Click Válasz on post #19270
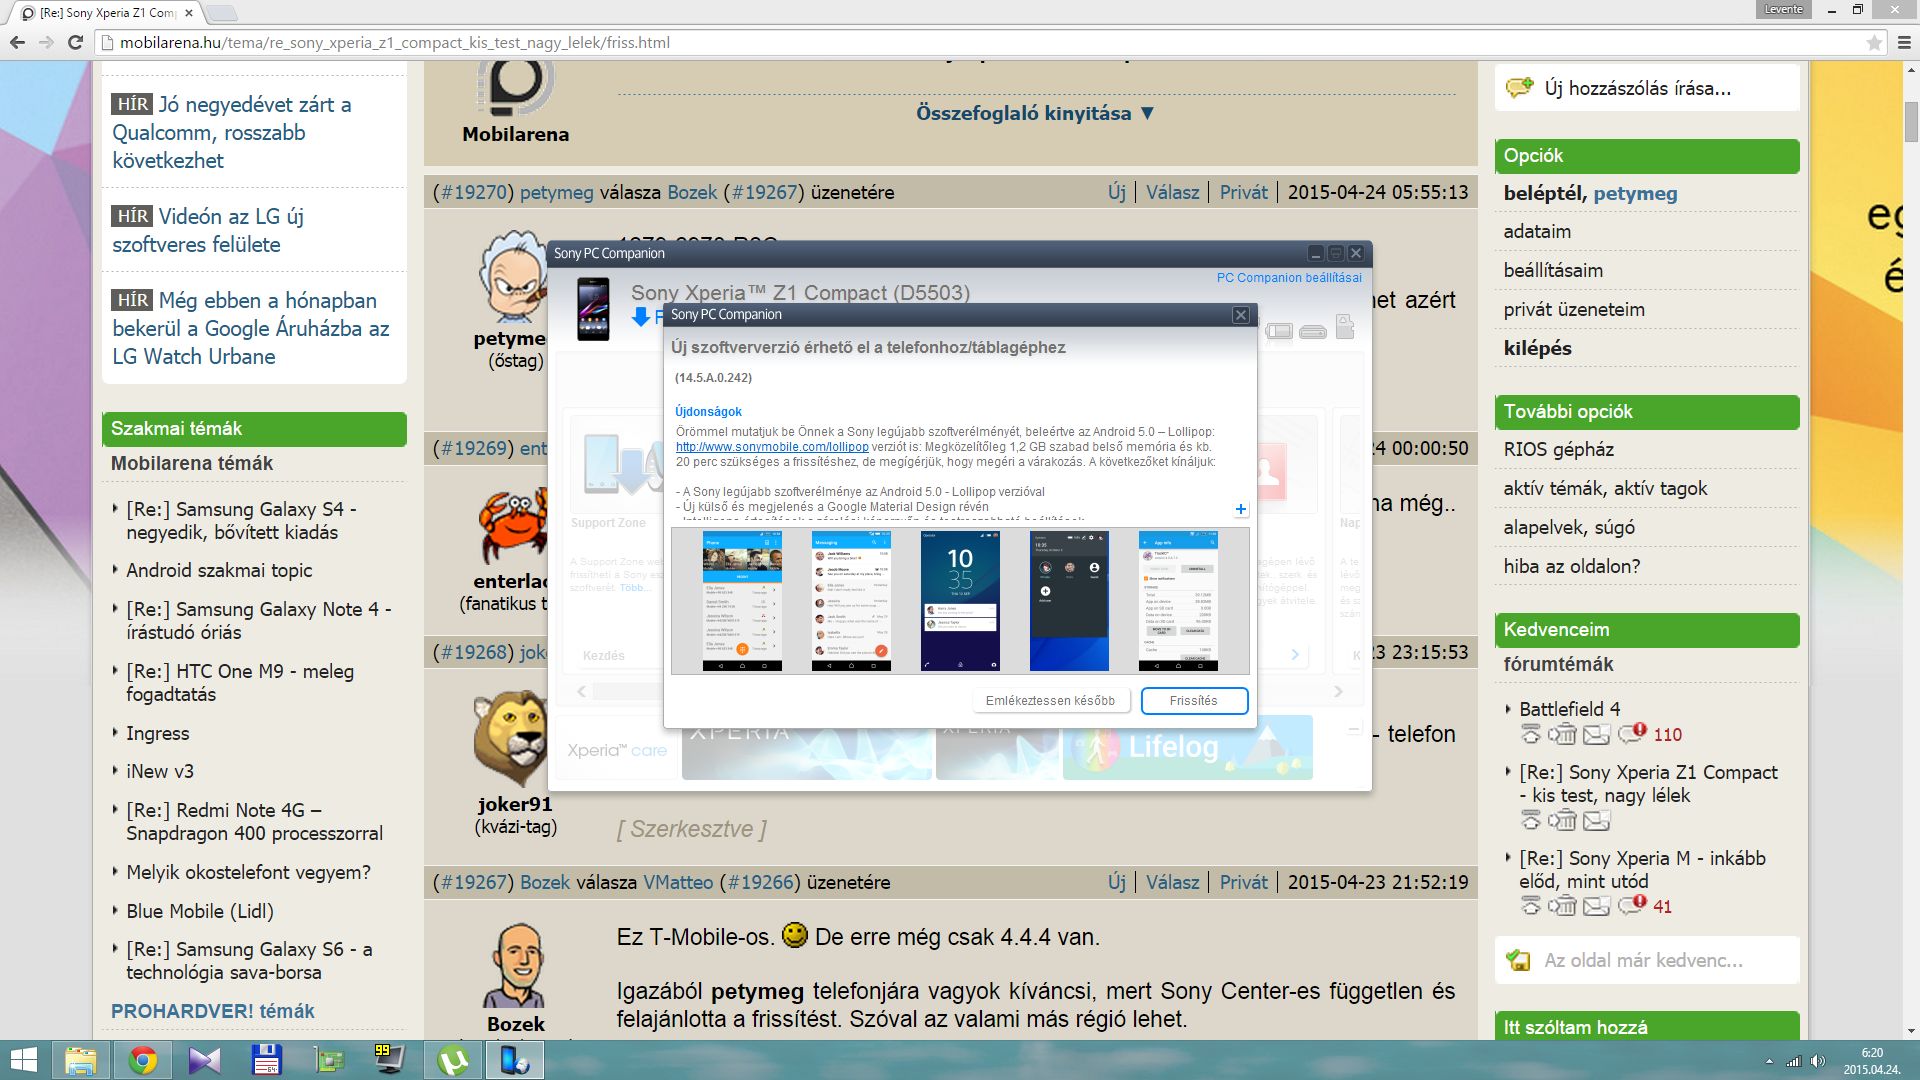1920x1080 pixels. point(1172,192)
